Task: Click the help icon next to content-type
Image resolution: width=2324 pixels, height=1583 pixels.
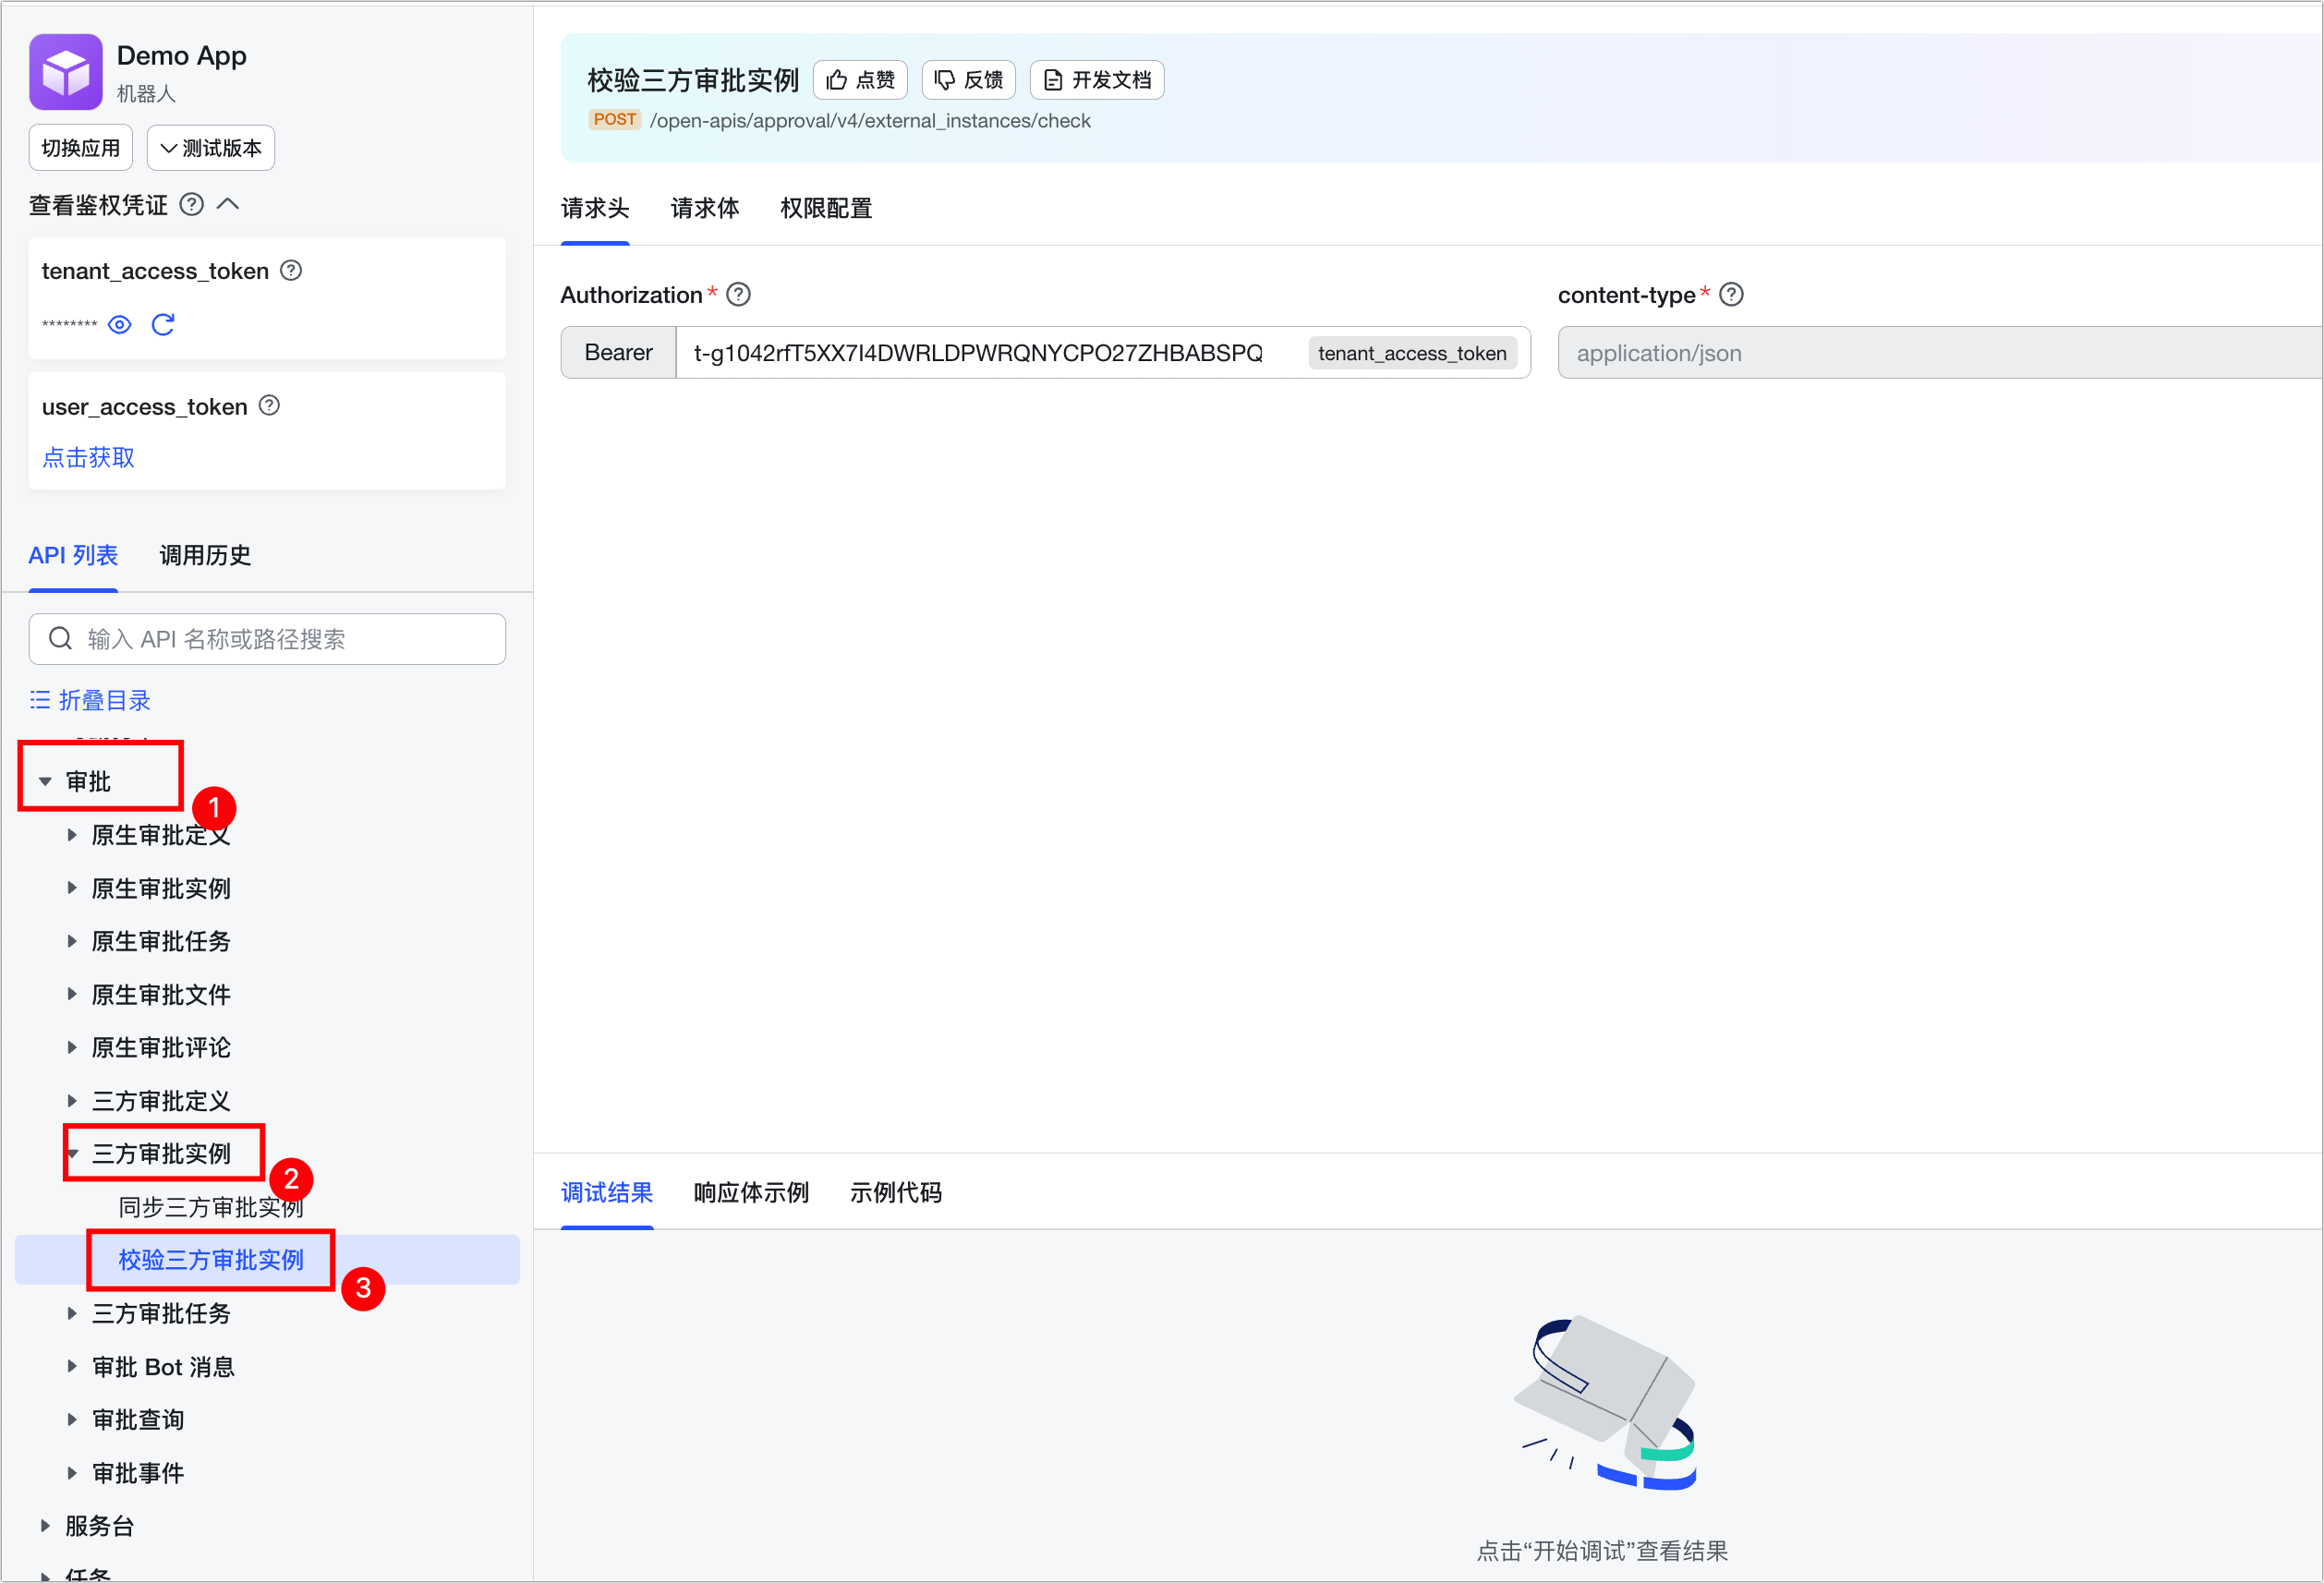Action: tap(1731, 295)
